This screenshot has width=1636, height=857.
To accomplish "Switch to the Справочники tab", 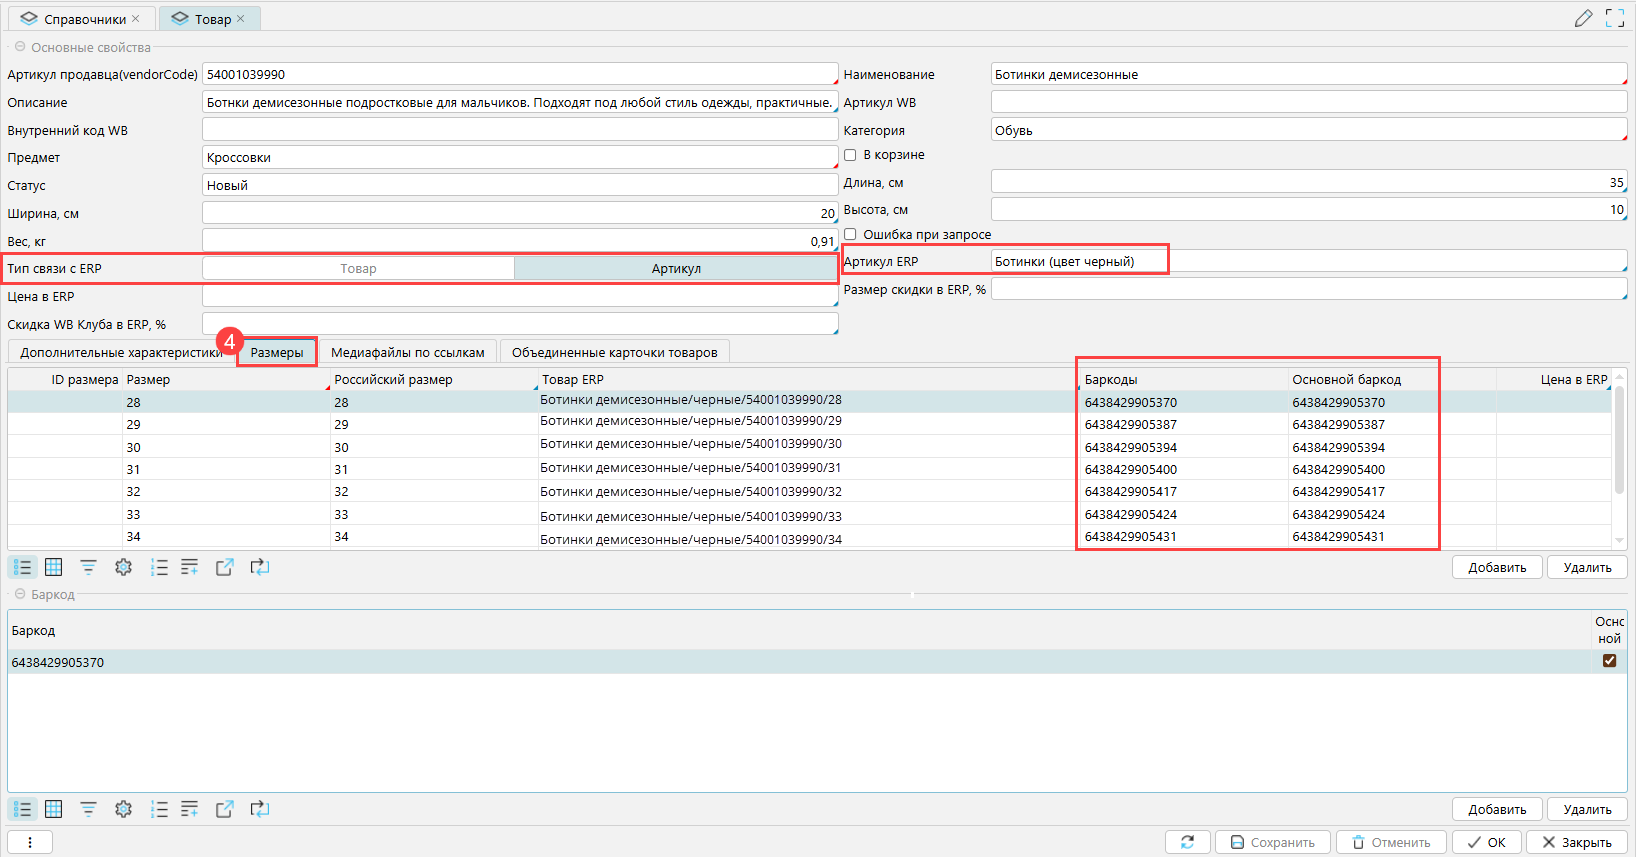I will [x=82, y=19].
